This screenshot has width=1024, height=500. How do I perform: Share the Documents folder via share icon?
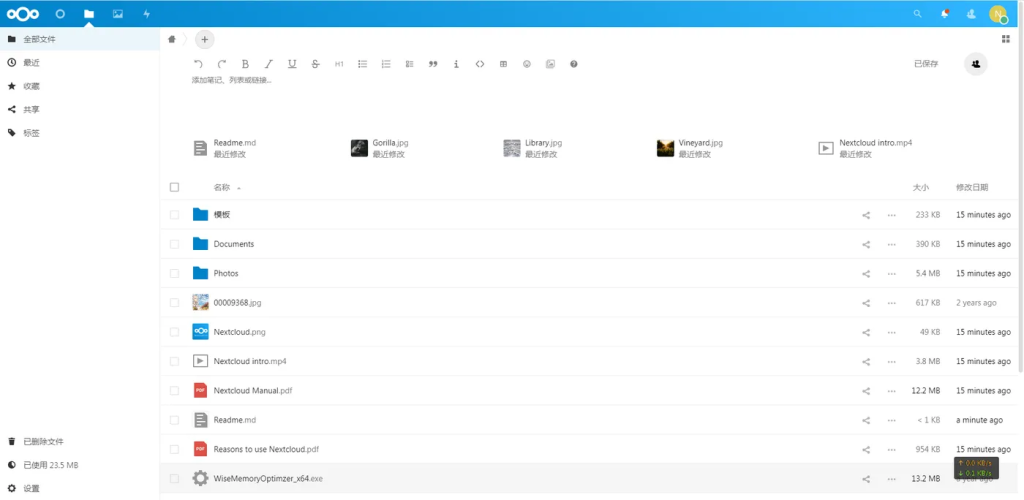[866, 244]
